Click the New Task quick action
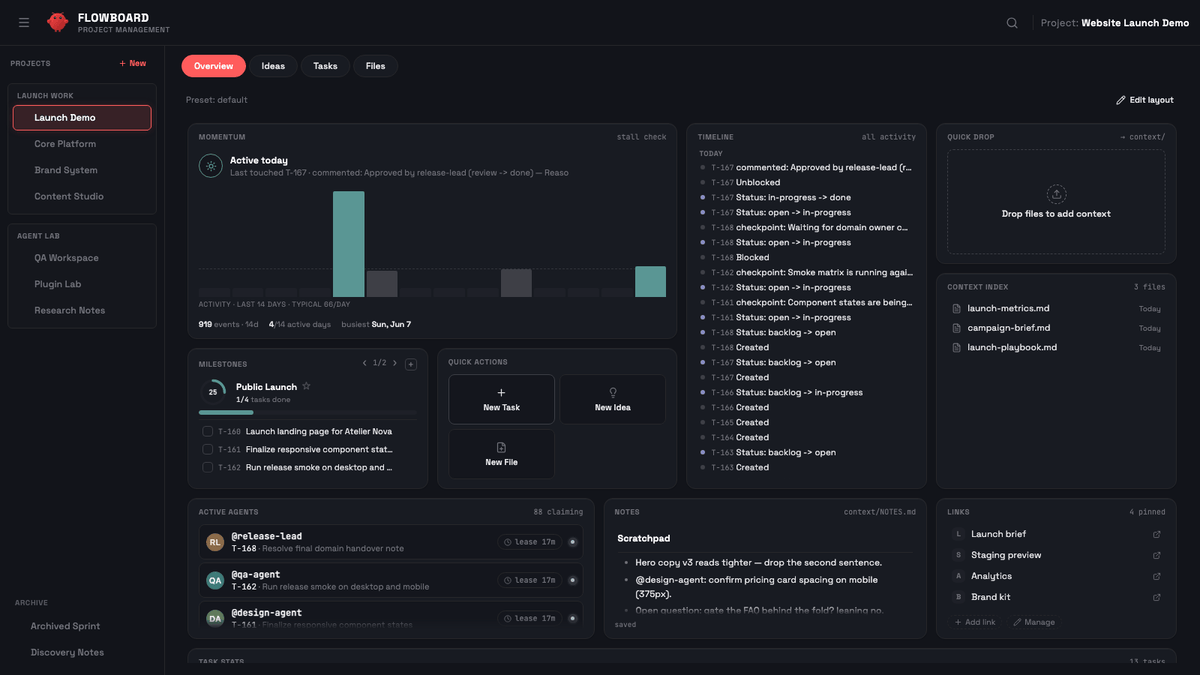This screenshot has width=1200, height=675. [x=501, y=399]
